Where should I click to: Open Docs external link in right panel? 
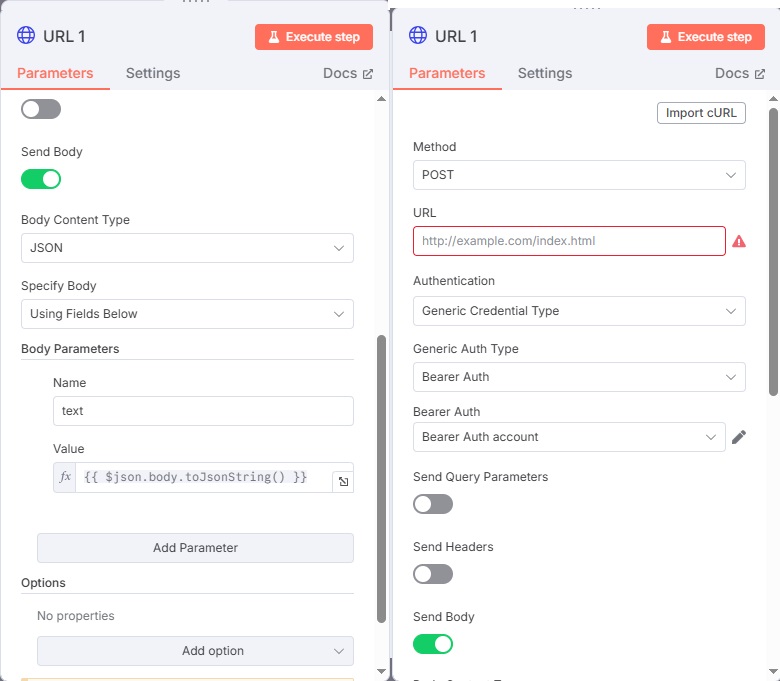click(x=740, y=73)
